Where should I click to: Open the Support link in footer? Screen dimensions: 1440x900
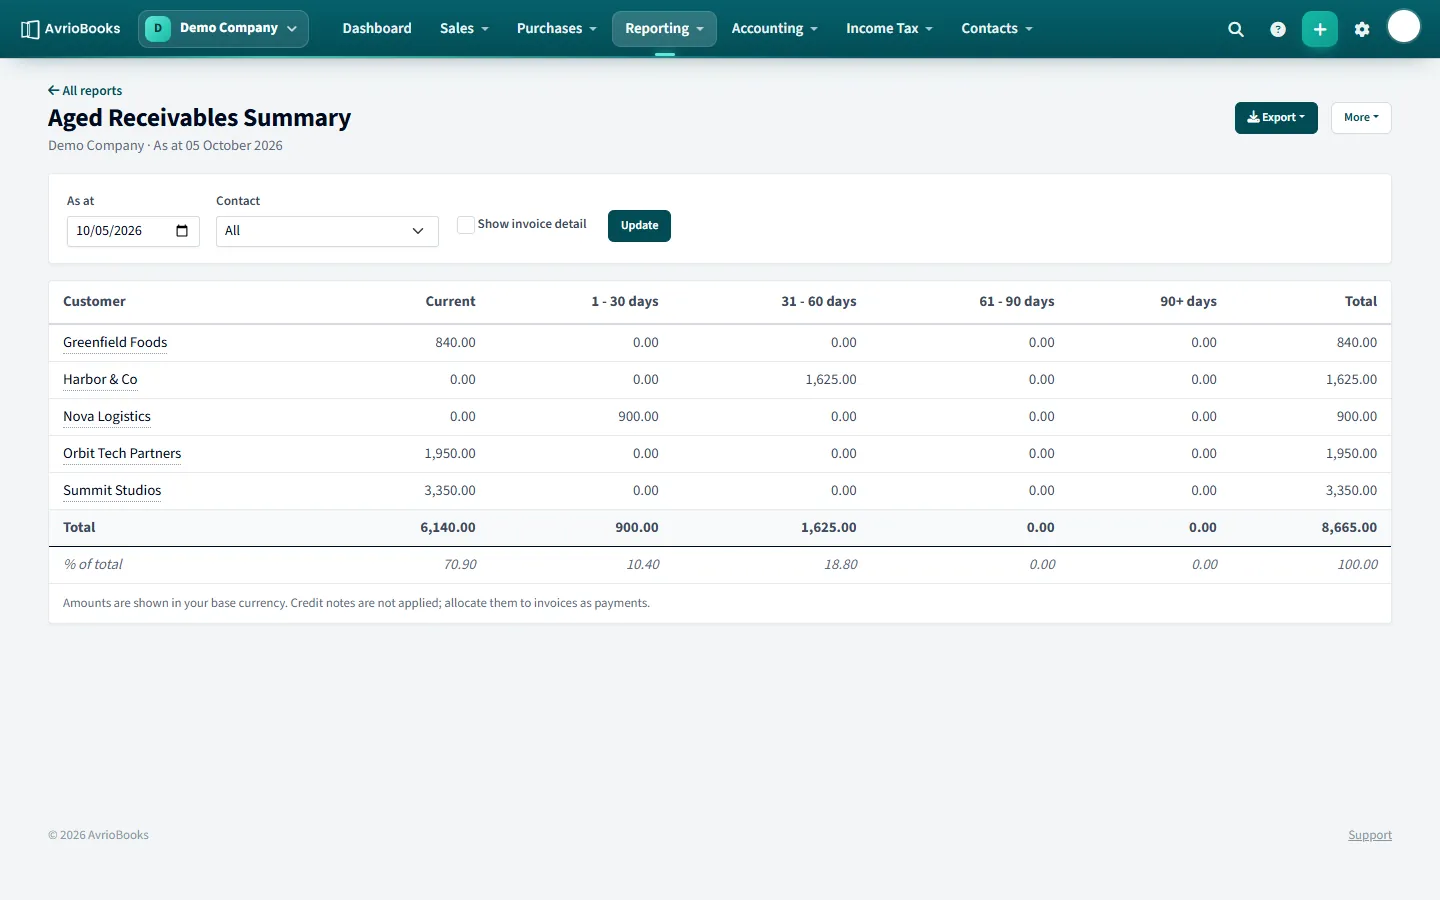1370,835
